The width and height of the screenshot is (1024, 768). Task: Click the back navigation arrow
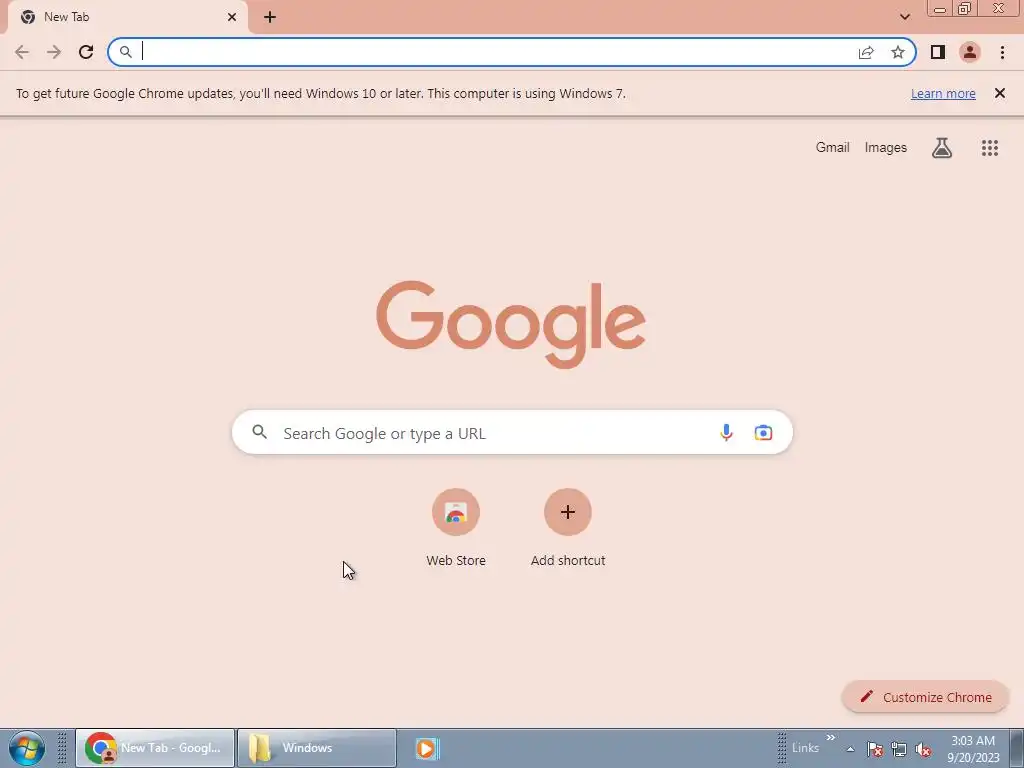tap(22, 52)
